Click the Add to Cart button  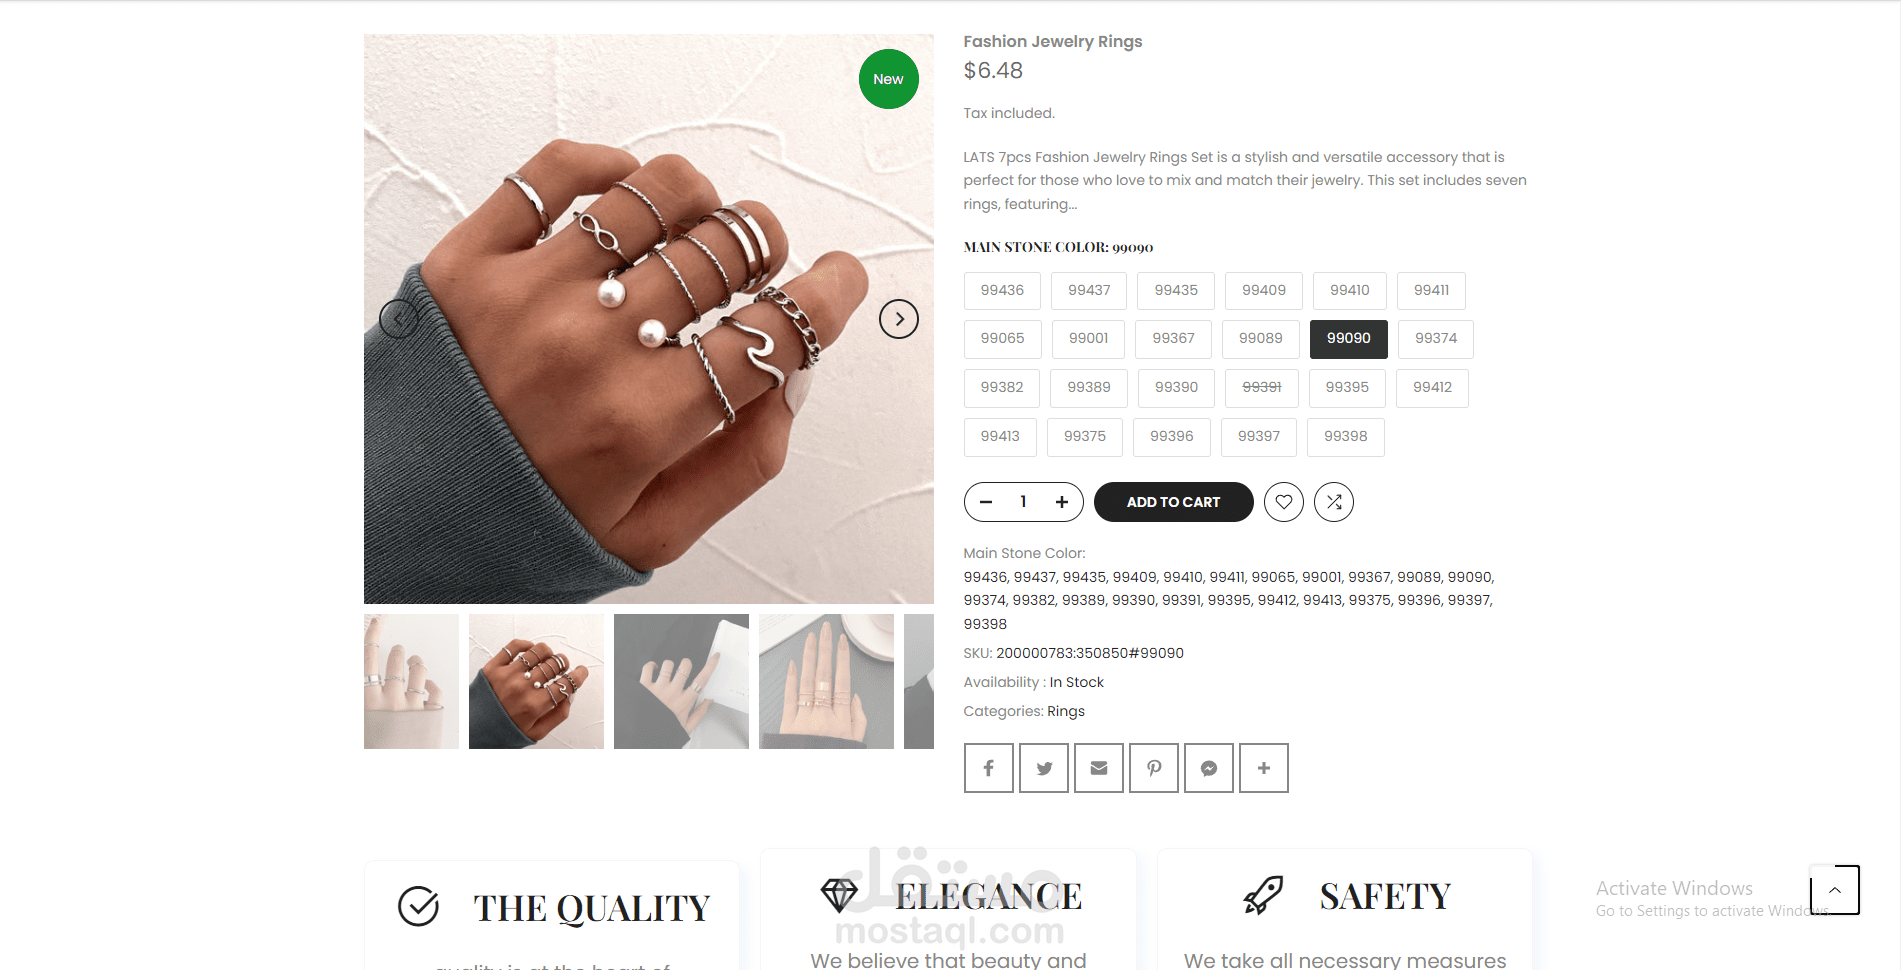point(1173,502)
